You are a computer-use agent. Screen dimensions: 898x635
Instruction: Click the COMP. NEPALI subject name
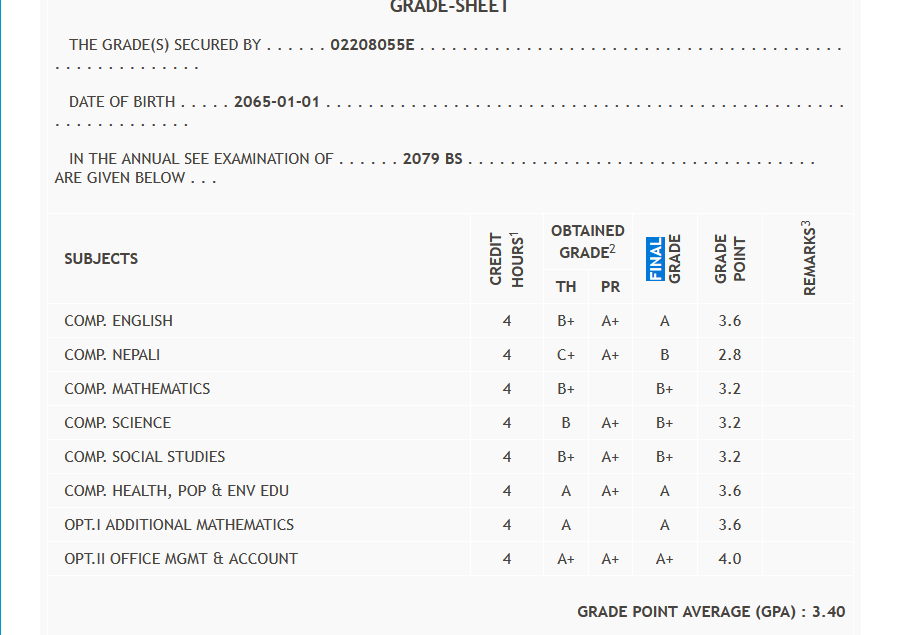tap(112, 355)
